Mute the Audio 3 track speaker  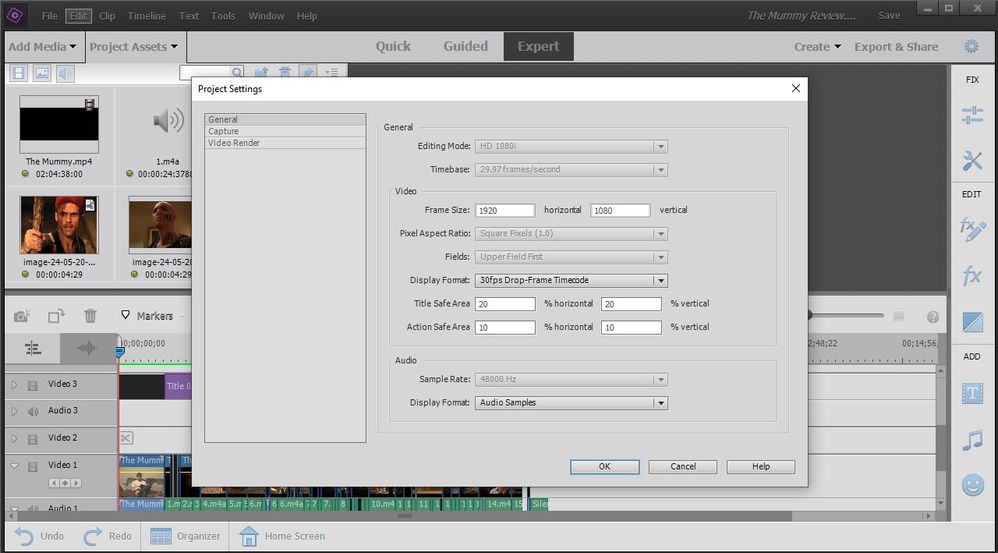click(x=32, y=412)
